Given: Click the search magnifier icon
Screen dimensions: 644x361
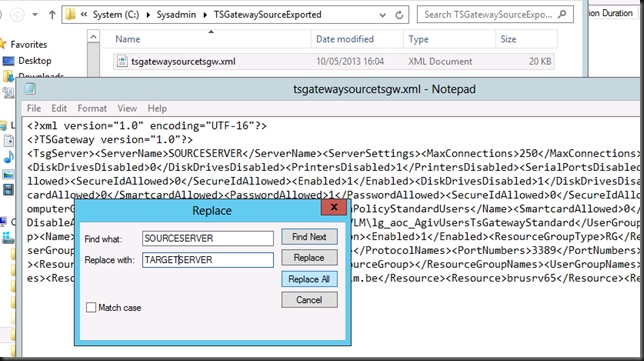Looking at the screenshot, I should click(x=562, y=15).
